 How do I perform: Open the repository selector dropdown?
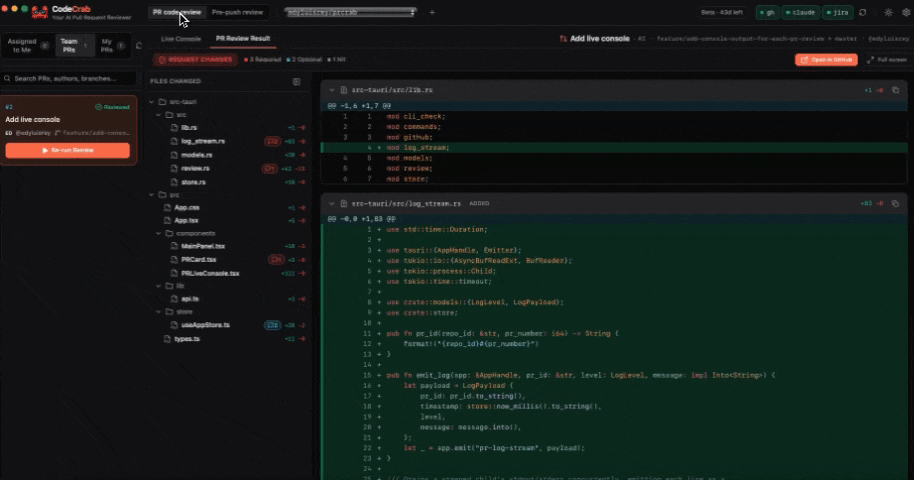click(350, 12)
